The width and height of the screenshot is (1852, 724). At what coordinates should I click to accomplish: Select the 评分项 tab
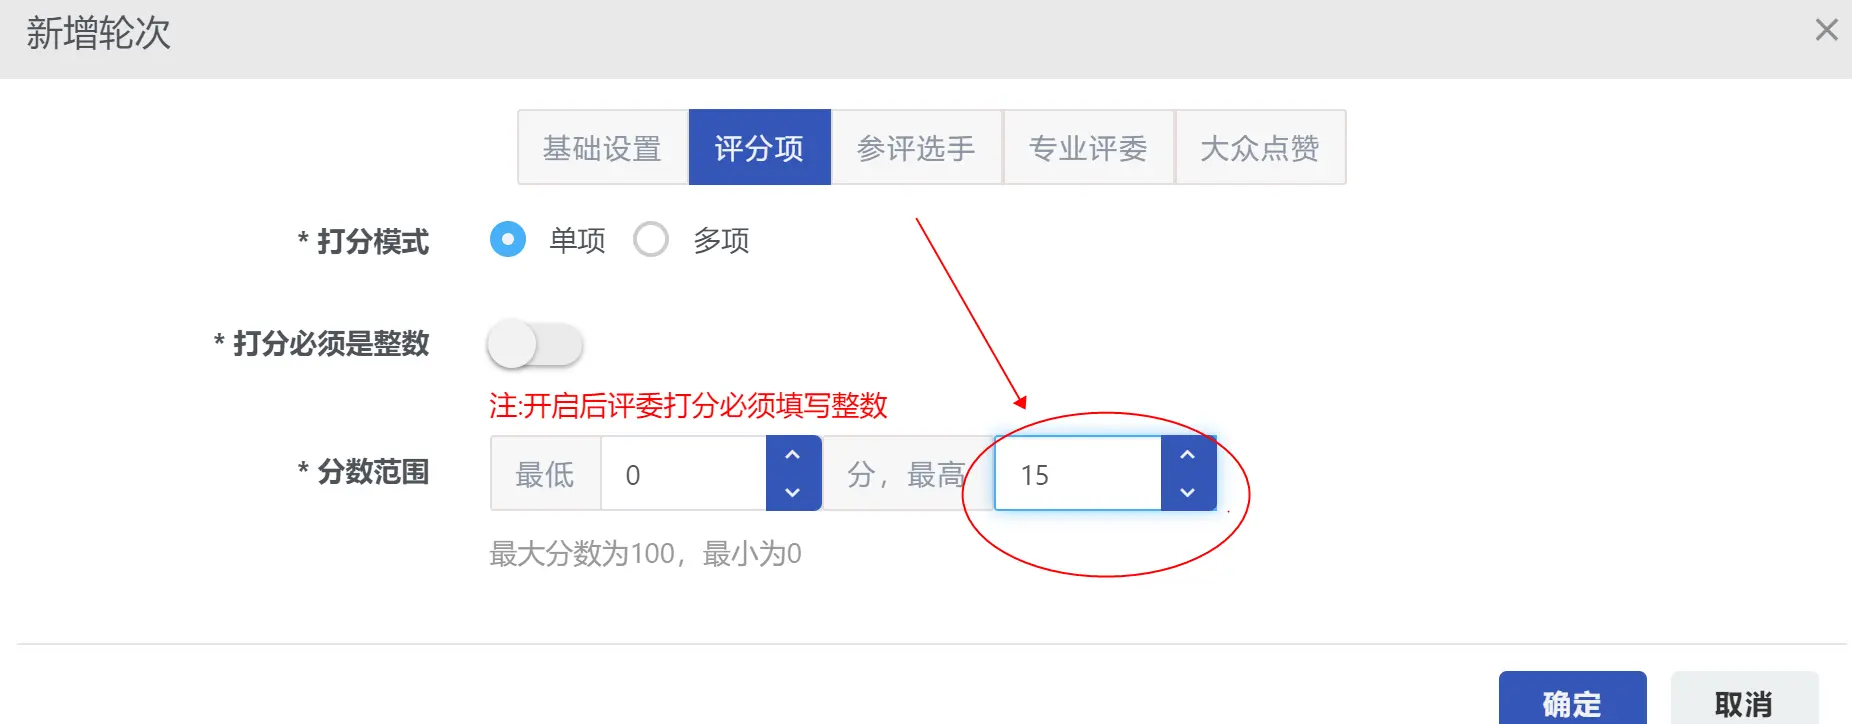click(x=759, y=148)
